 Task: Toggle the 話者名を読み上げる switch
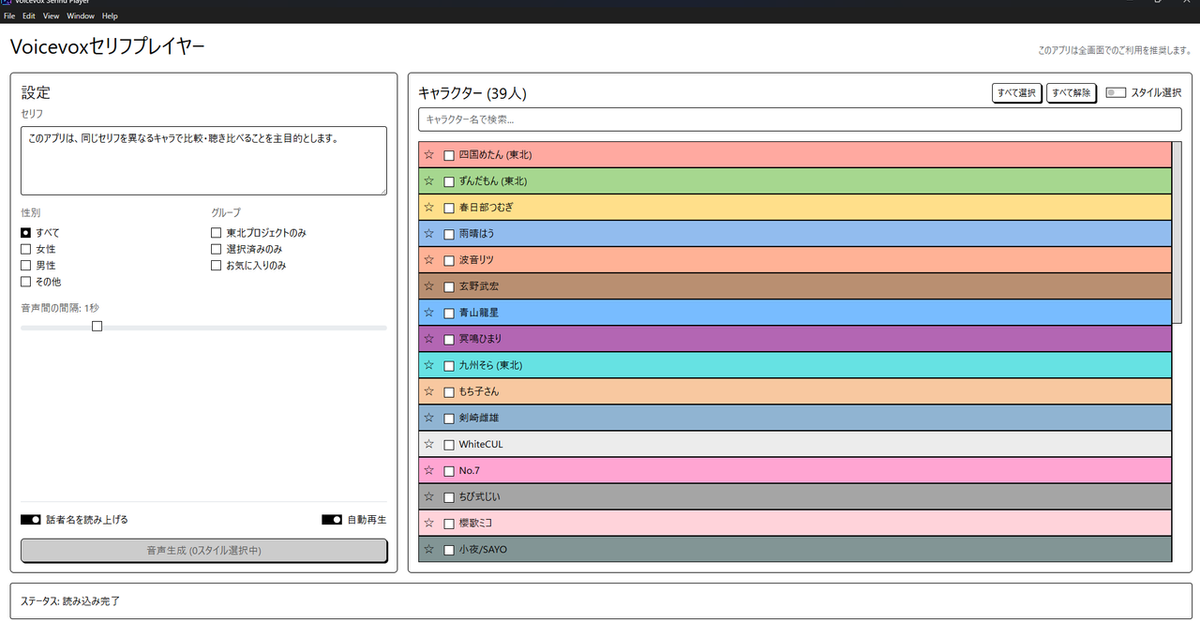point(31,520)
